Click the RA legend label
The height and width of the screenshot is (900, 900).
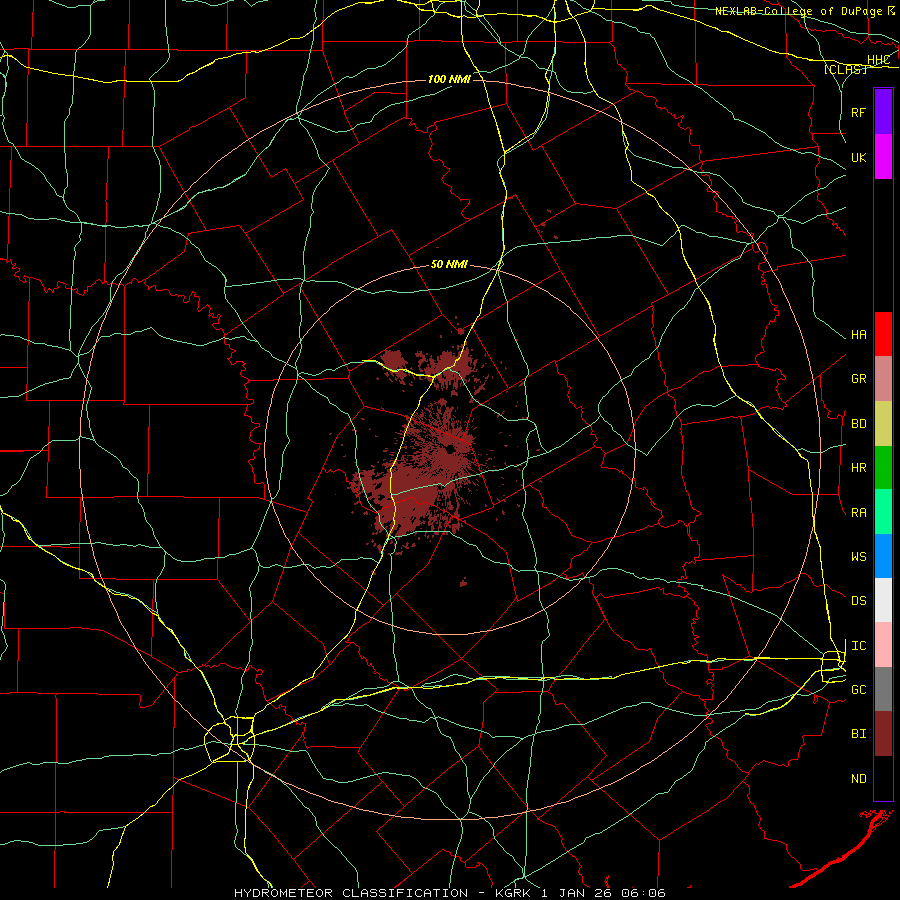[859, 513]
